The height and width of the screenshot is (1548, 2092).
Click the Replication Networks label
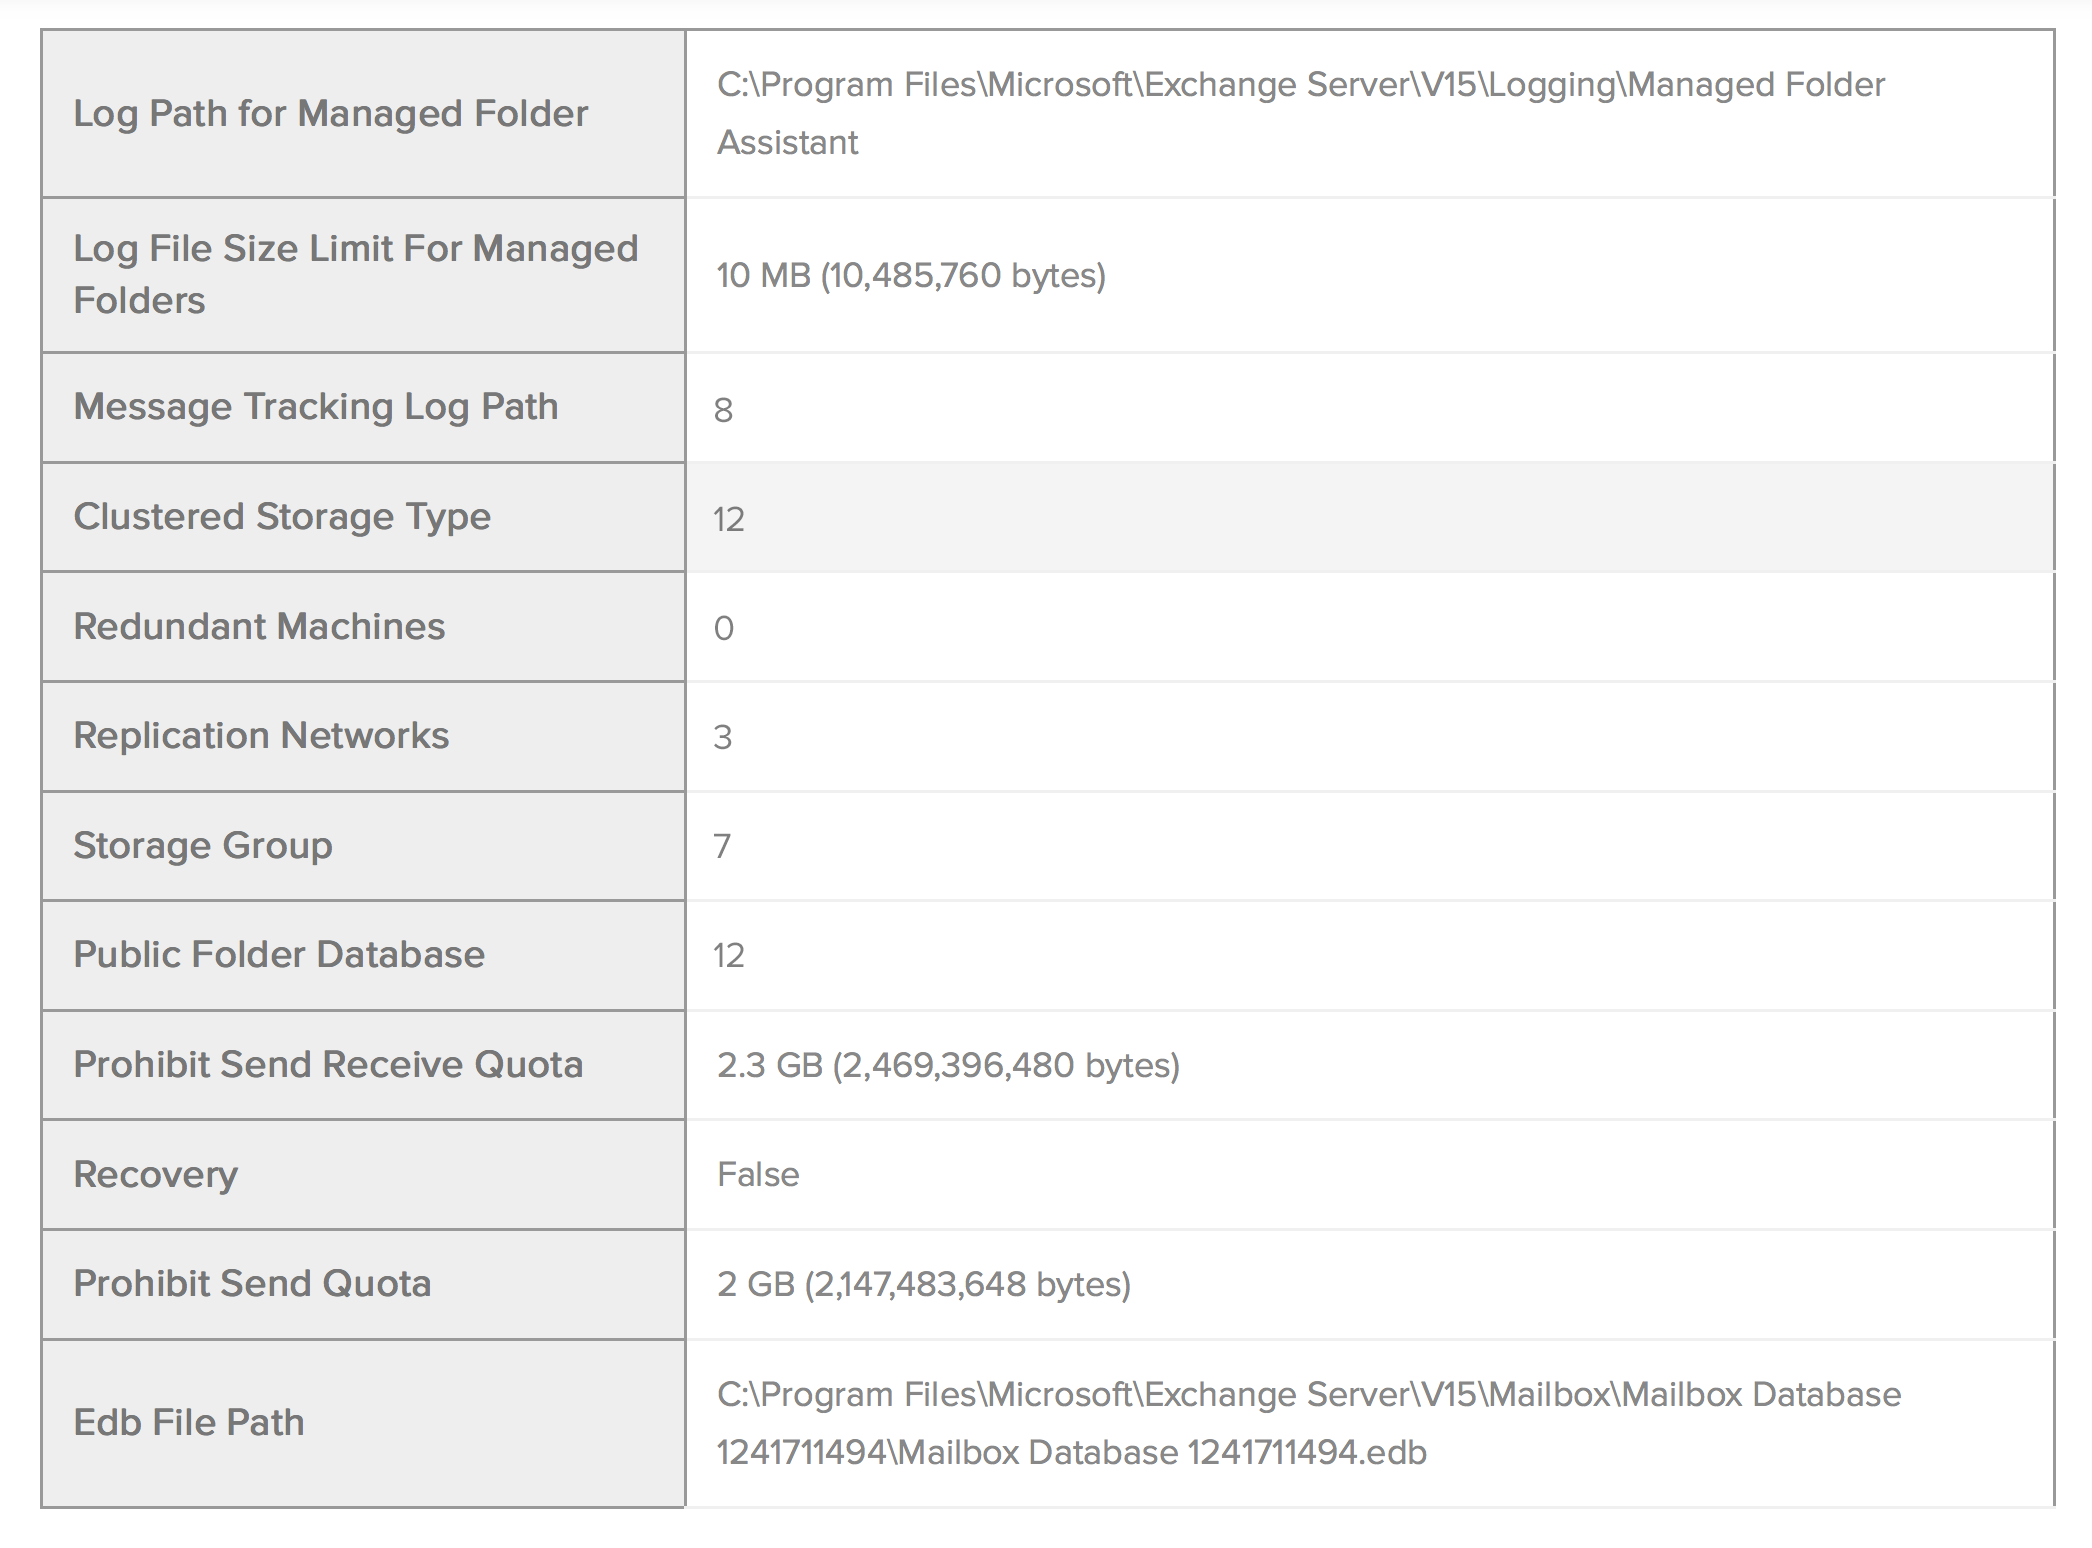coord(261,736)
